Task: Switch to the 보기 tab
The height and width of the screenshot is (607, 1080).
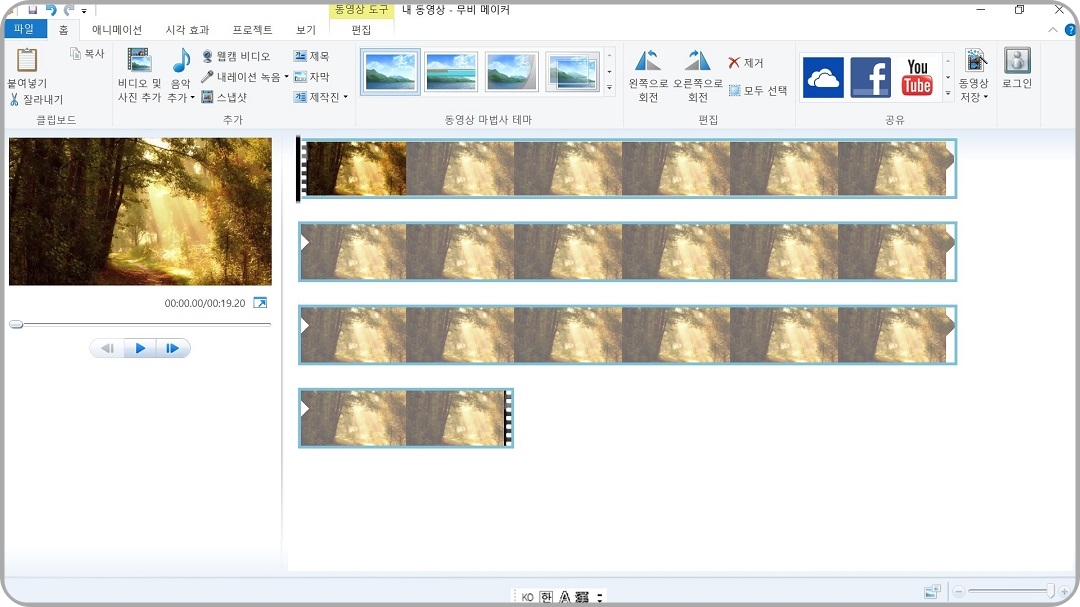Action: (x=306, y=30)
